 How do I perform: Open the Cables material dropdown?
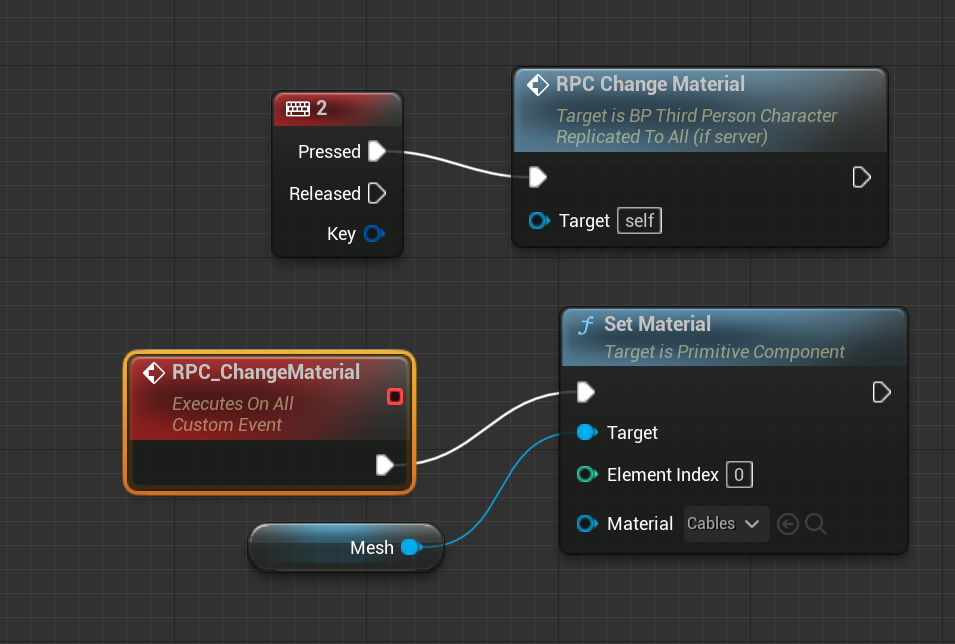point(726,523)
